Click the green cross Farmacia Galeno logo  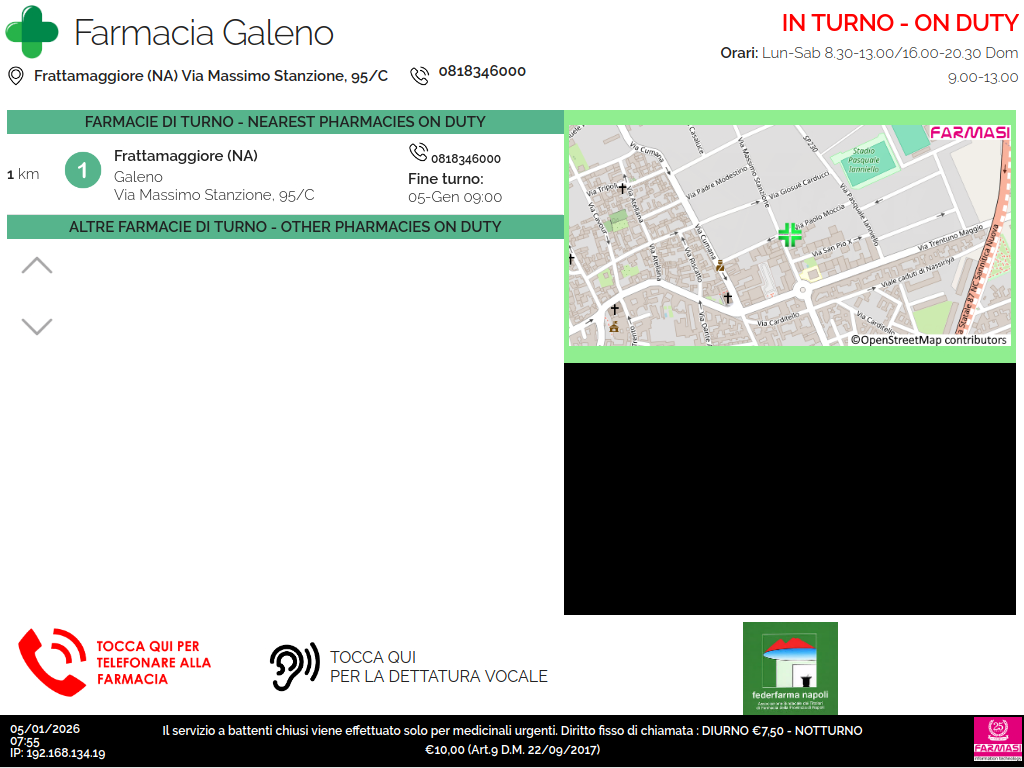(32, 32)
